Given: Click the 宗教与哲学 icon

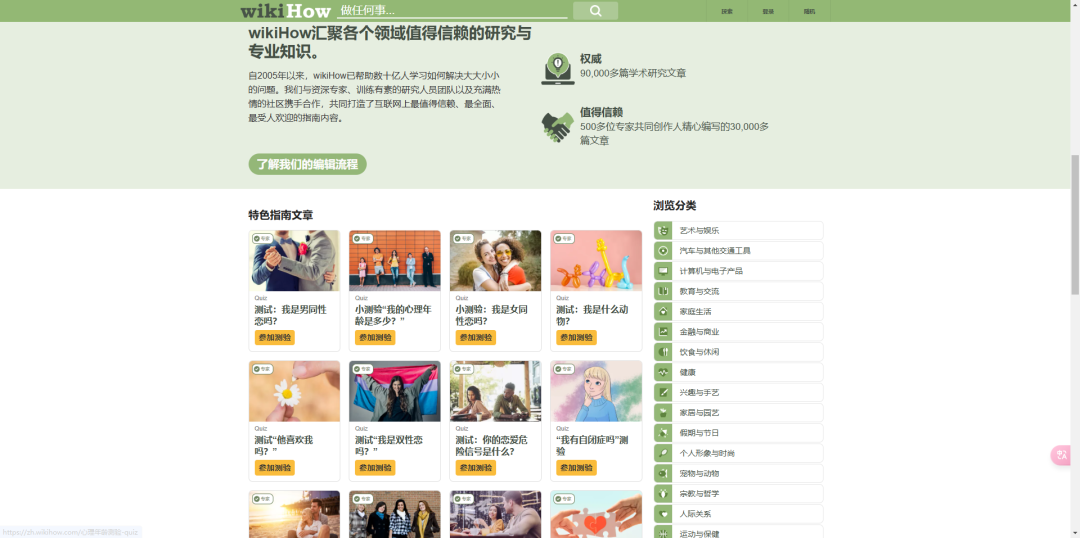Looking at the screenshot, I should tap(663, 493).
